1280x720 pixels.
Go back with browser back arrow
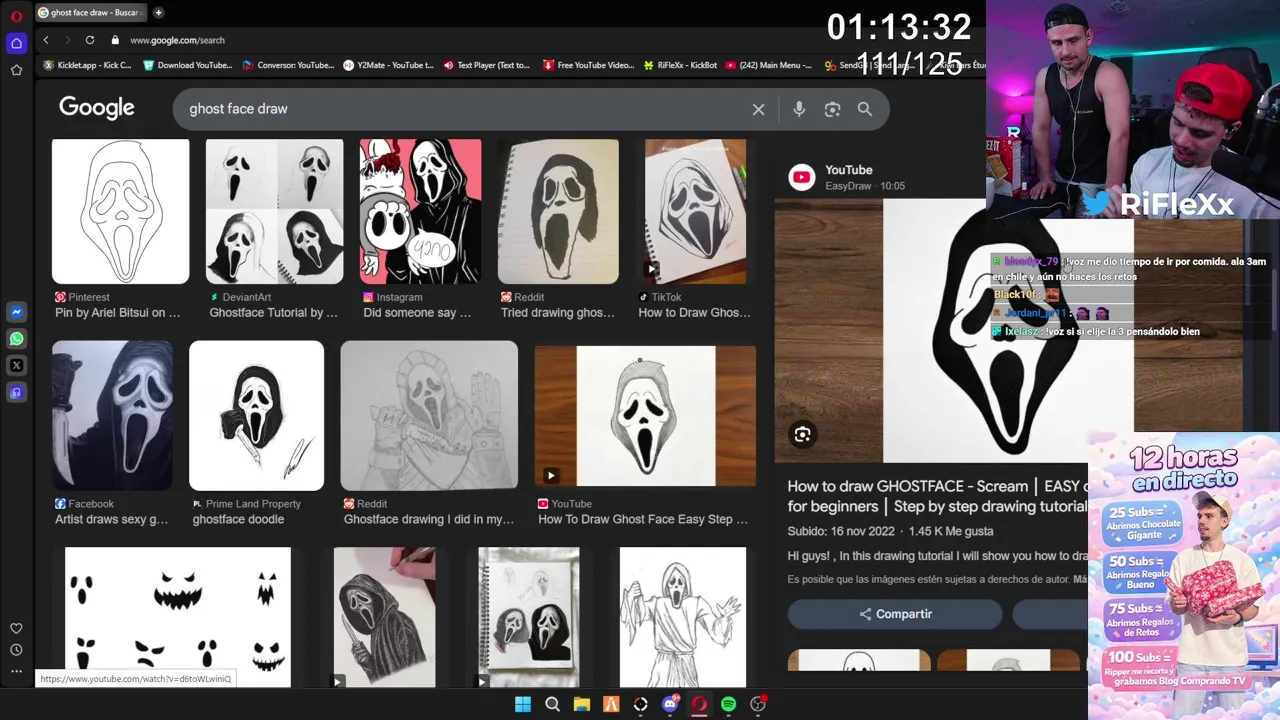46,40
